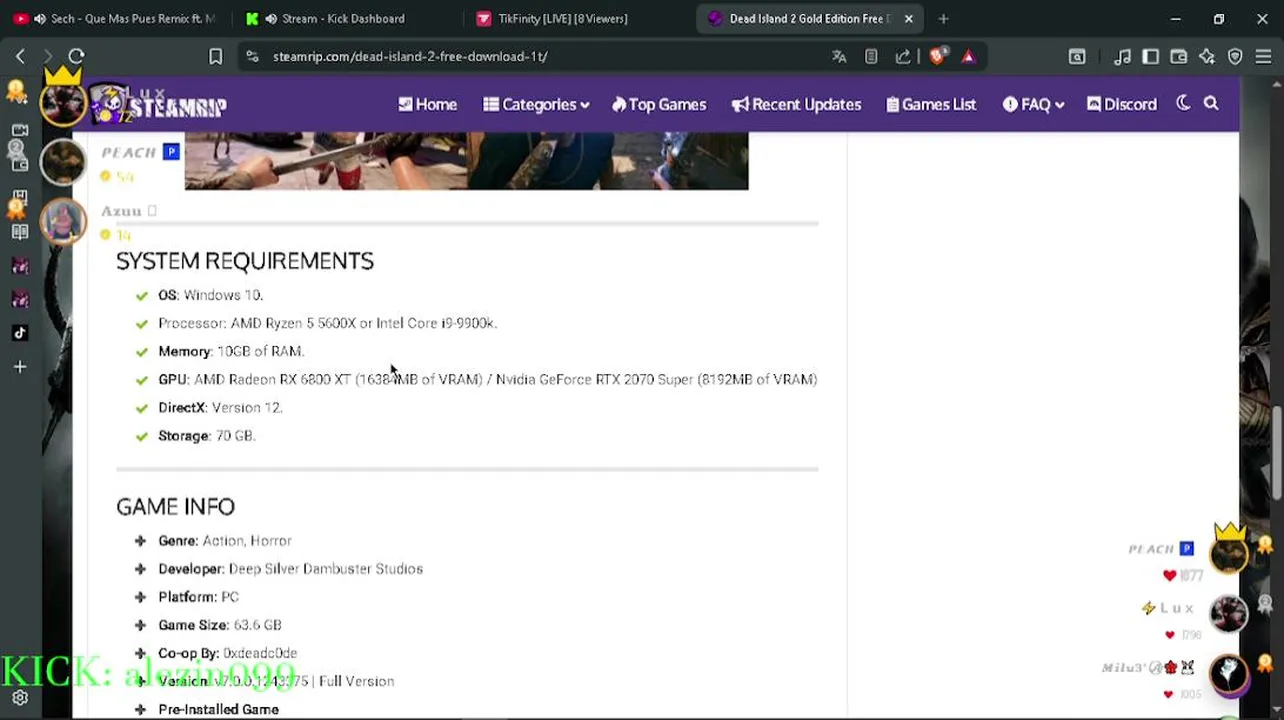Screen dimensions: 1284x720
Task: Open the media control music note icon
Action: pos(1122,57)
